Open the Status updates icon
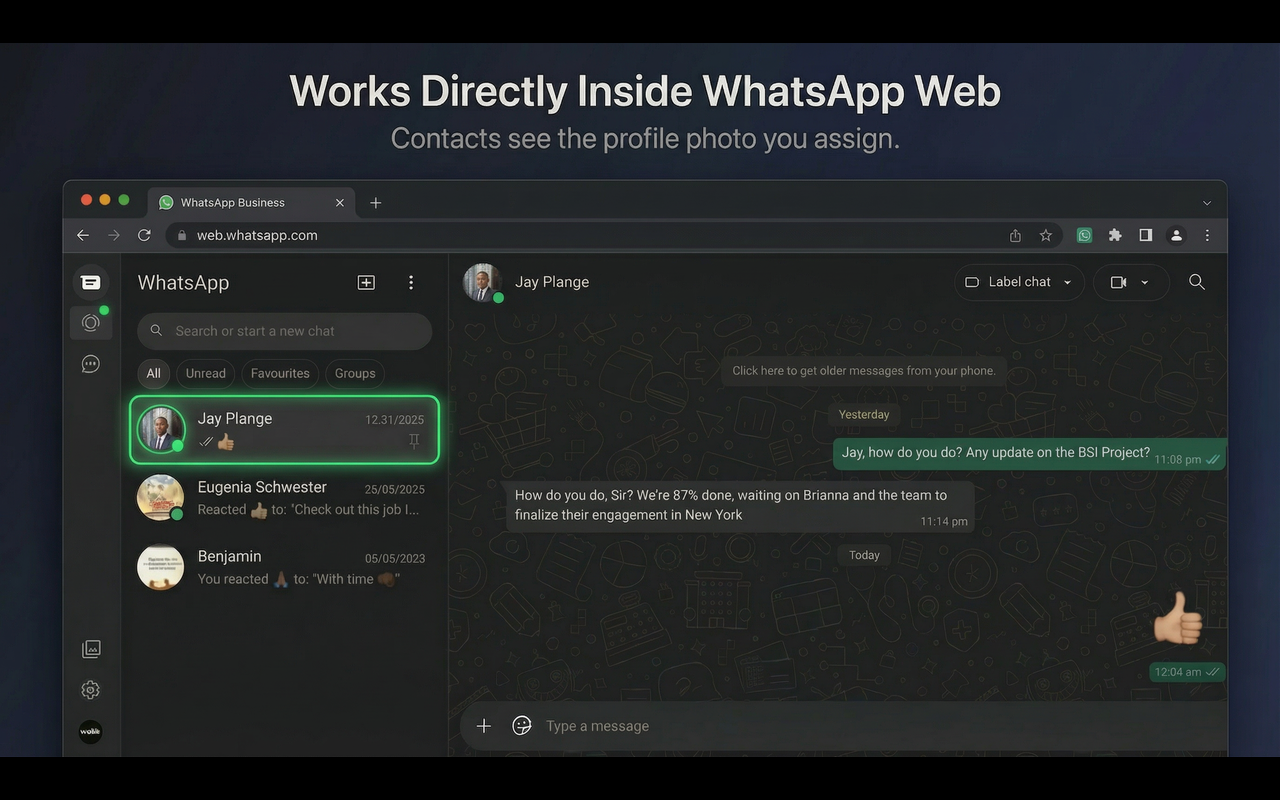The height and width of the screenshot is (800, 1280). click(91, 322)
